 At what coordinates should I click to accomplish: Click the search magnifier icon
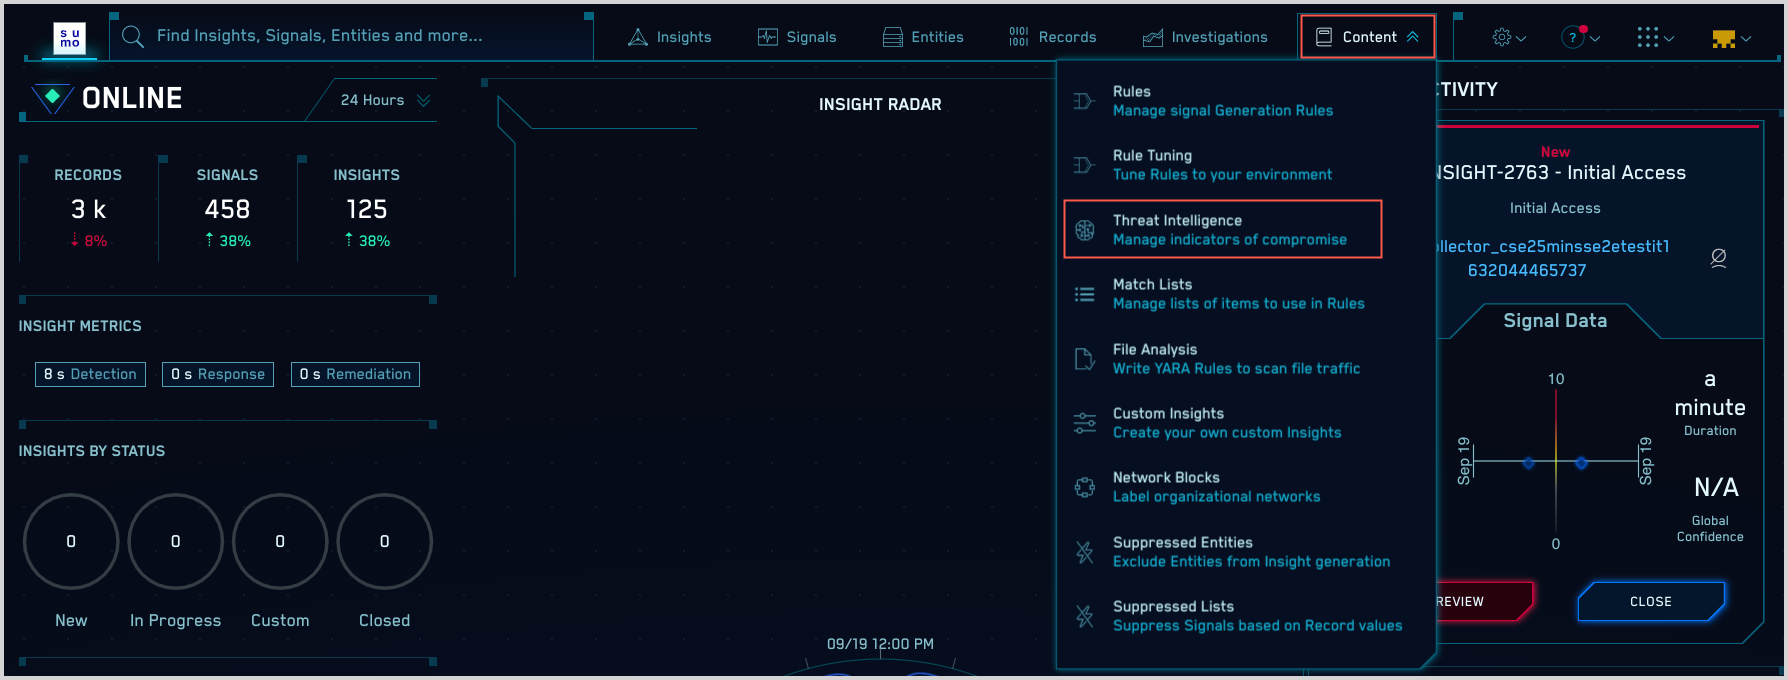pyautogui.click(x=133, y=37)
